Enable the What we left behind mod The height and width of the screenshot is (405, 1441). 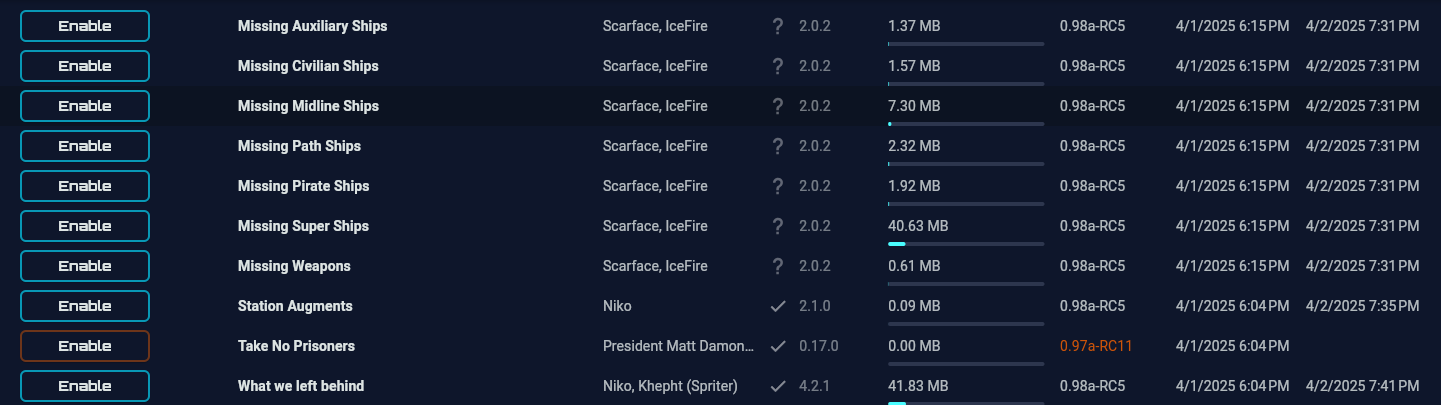85,386
